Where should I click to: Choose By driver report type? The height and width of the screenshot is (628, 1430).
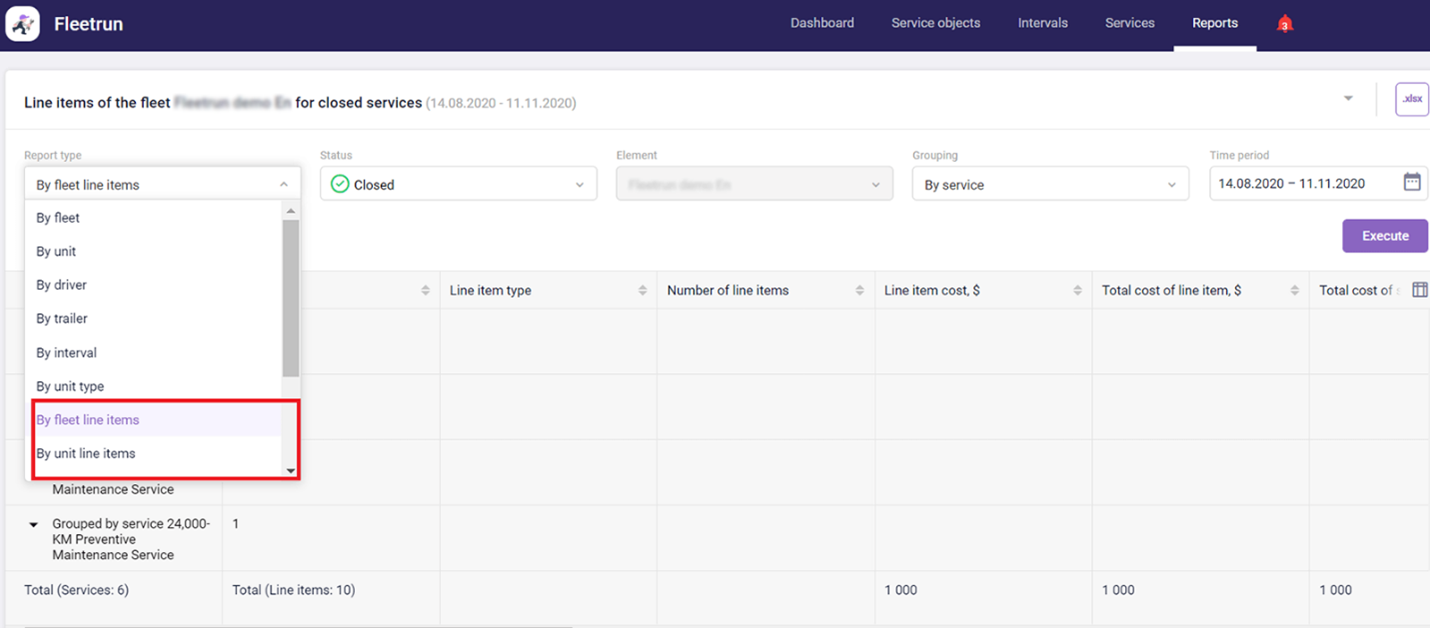click(x=62, y=285)
